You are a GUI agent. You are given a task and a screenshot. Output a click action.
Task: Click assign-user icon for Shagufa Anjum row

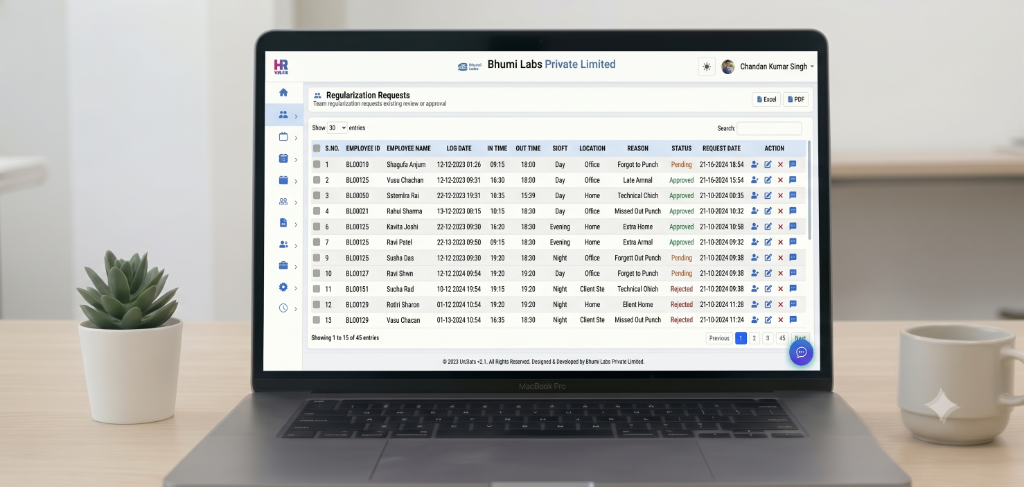pos(754,165)
